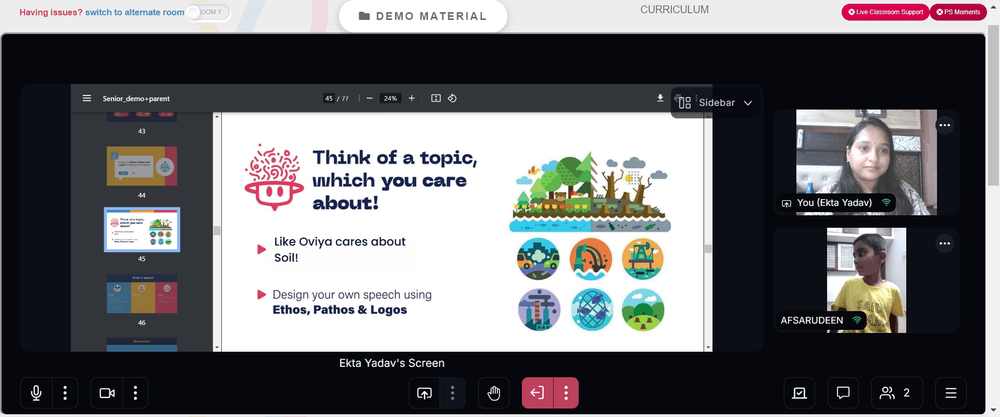Stop sharing screen with share icon
This screenshot has width=1000, height=417.
424,393
